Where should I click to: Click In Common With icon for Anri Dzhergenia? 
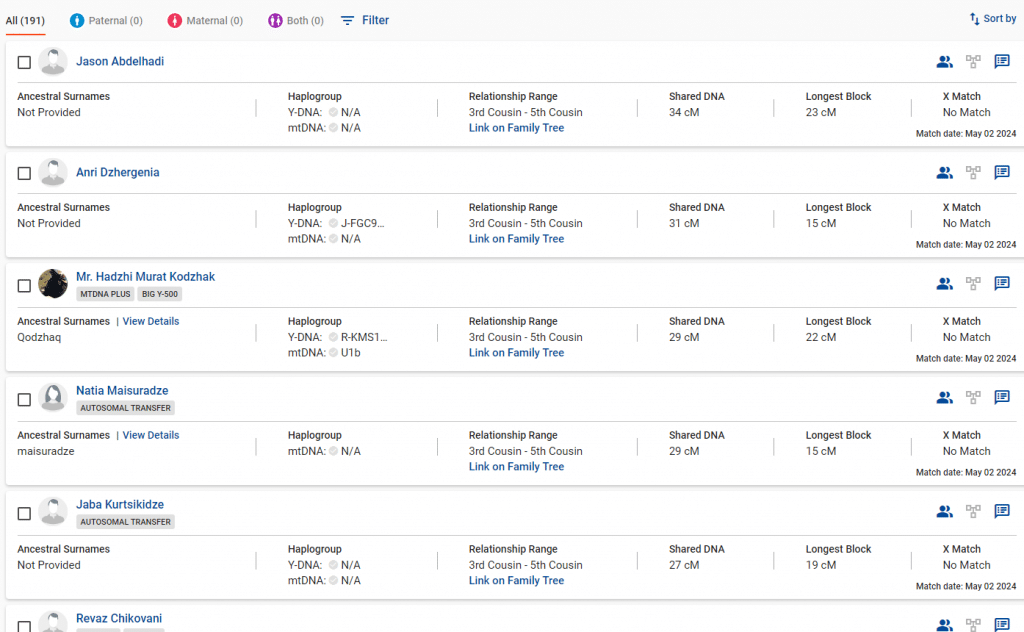click(944, 173)
